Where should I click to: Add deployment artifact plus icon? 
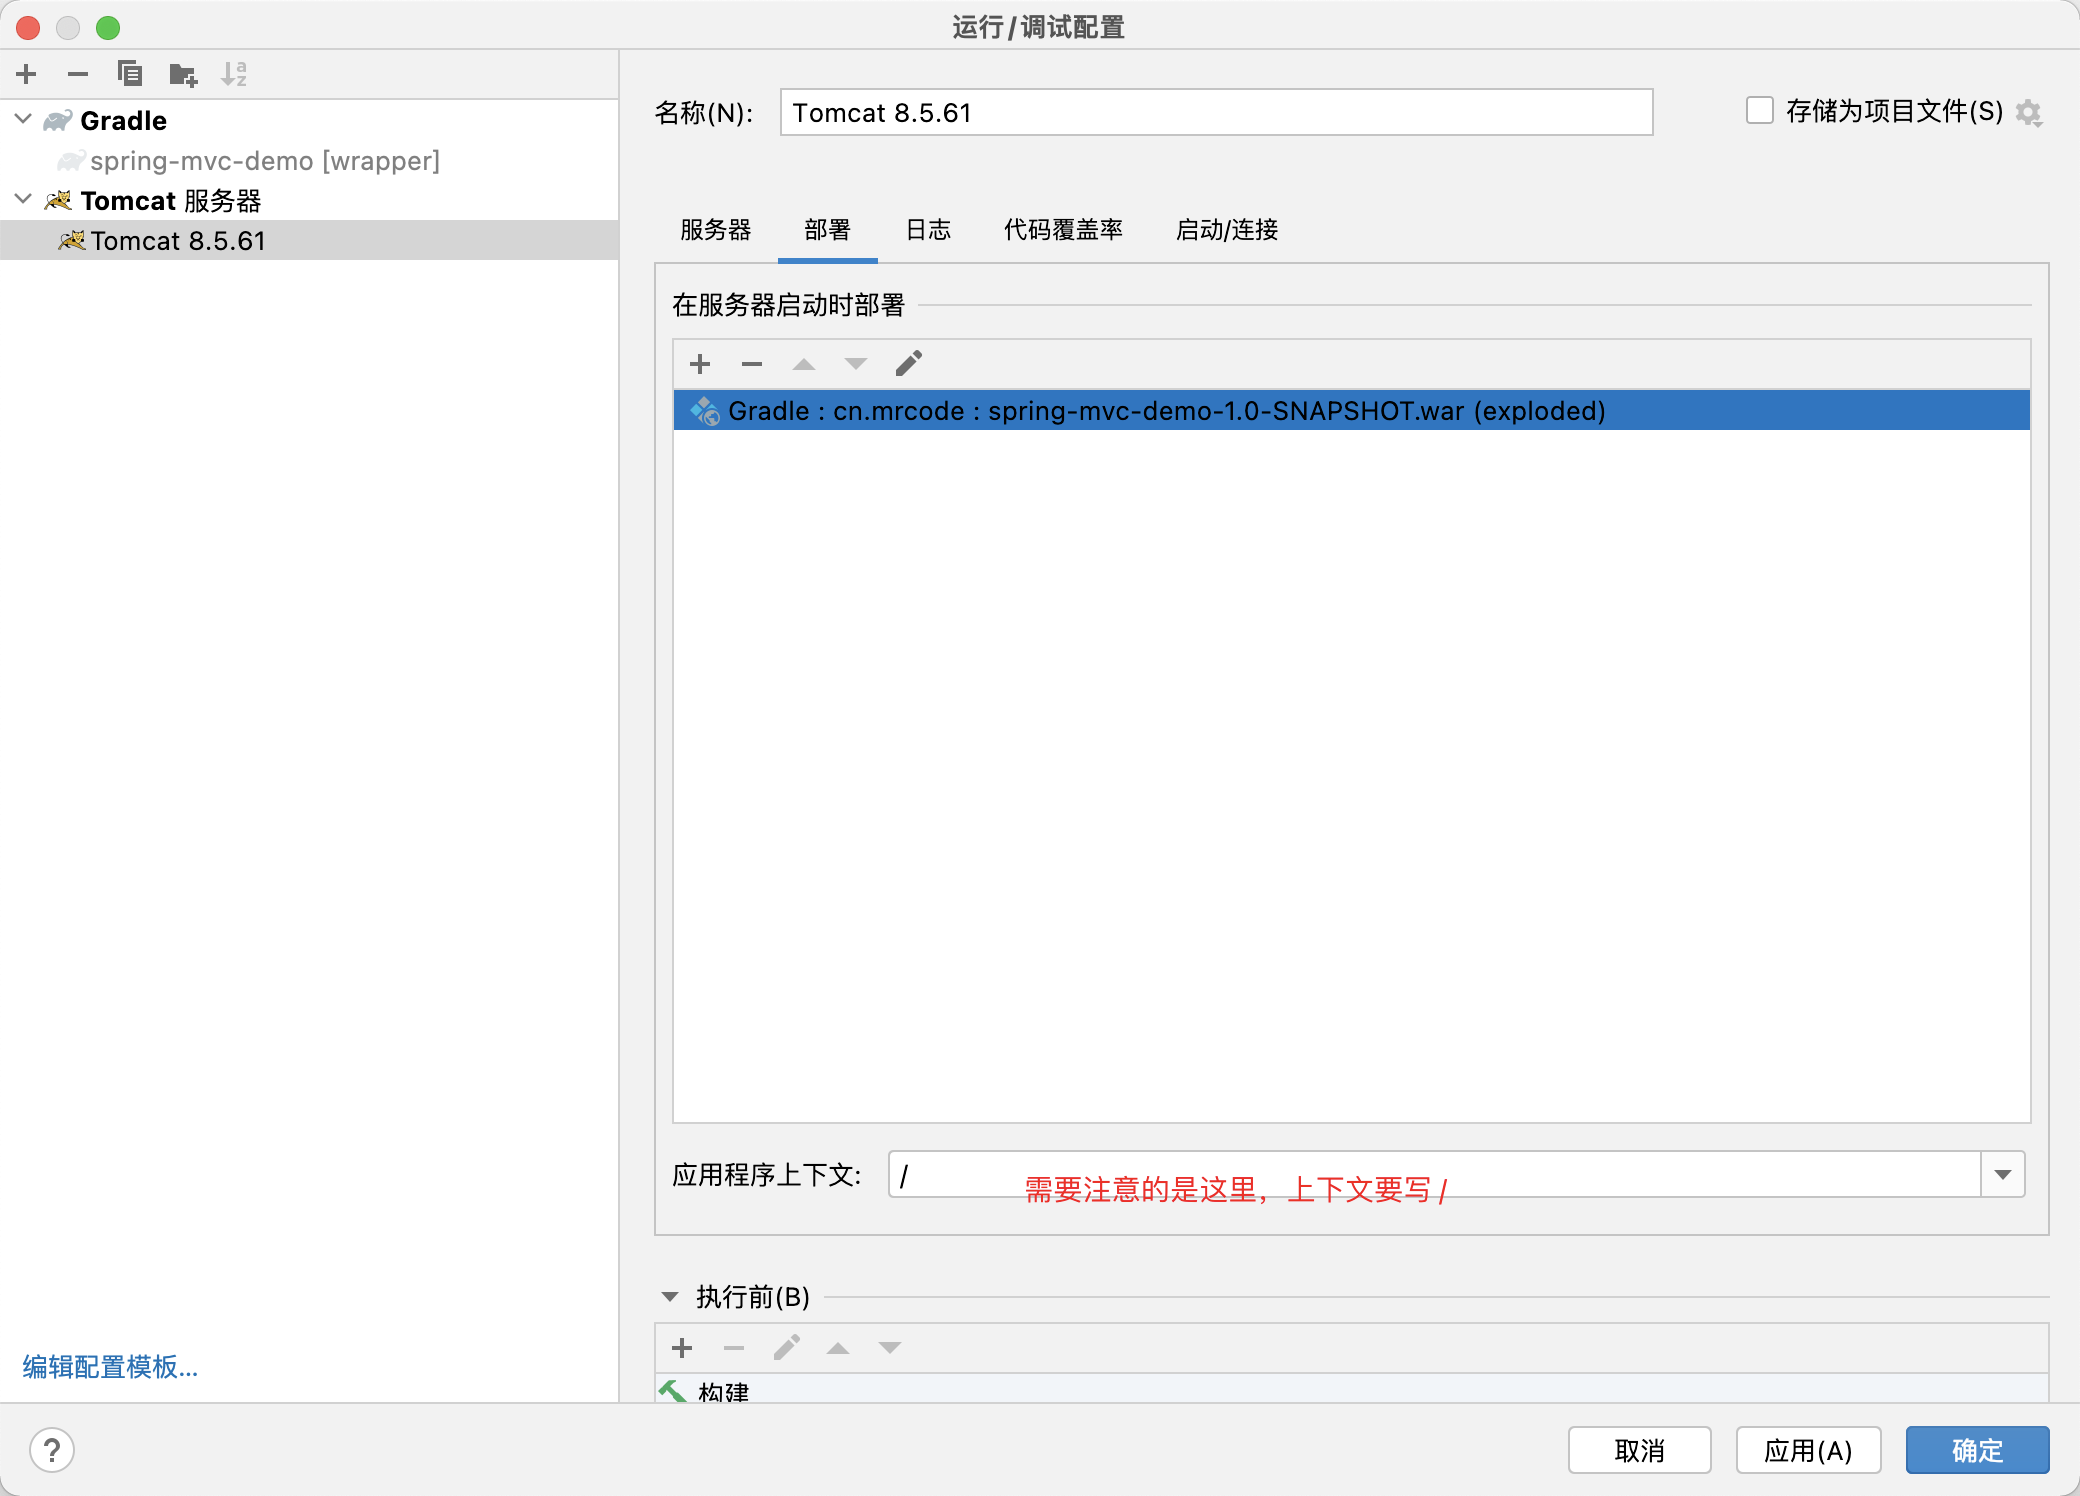coord(700,364)
